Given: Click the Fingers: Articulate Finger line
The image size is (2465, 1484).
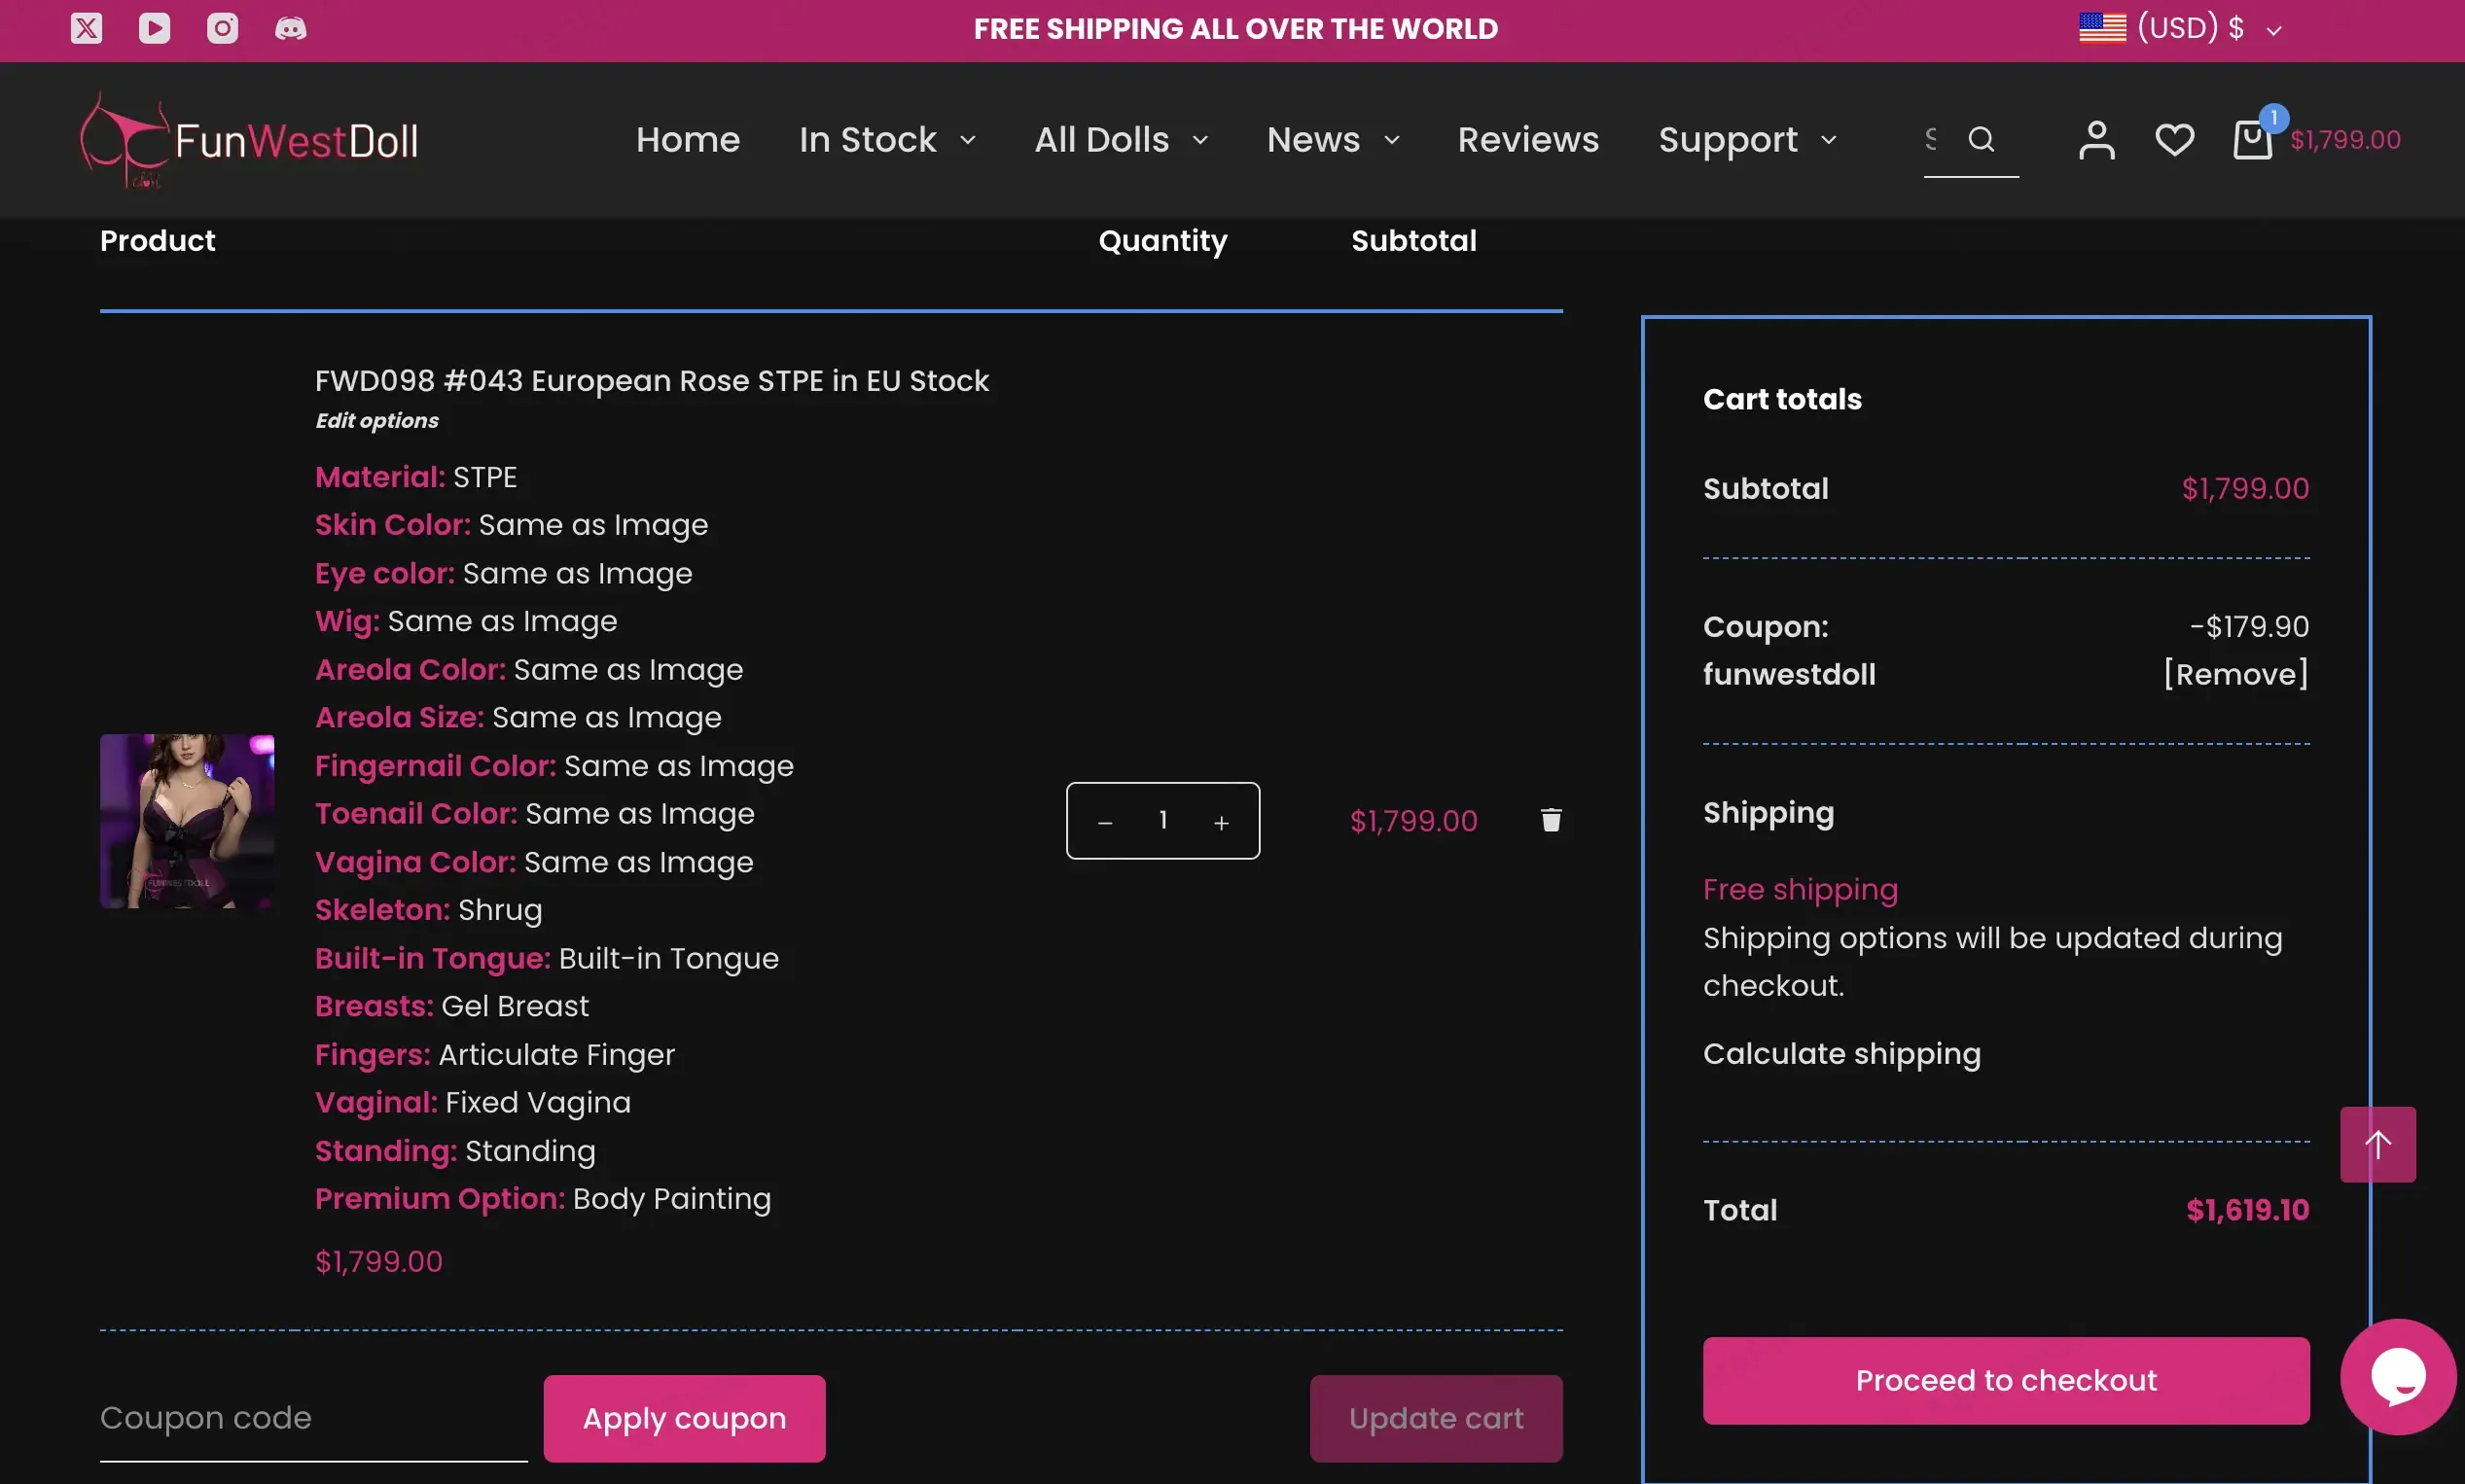Looking at the screenshot, I should point(495,1055).
